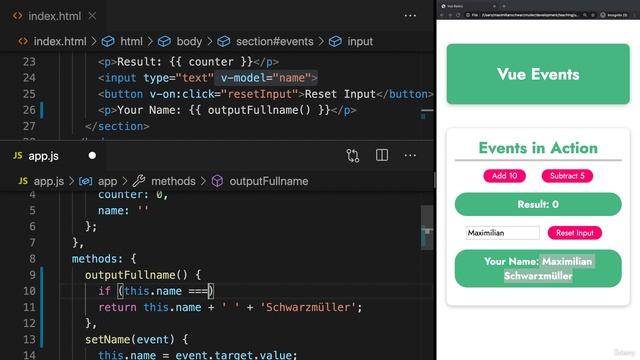Click event.target.value on line 14
640x360 pixels.
coord(233,355)
